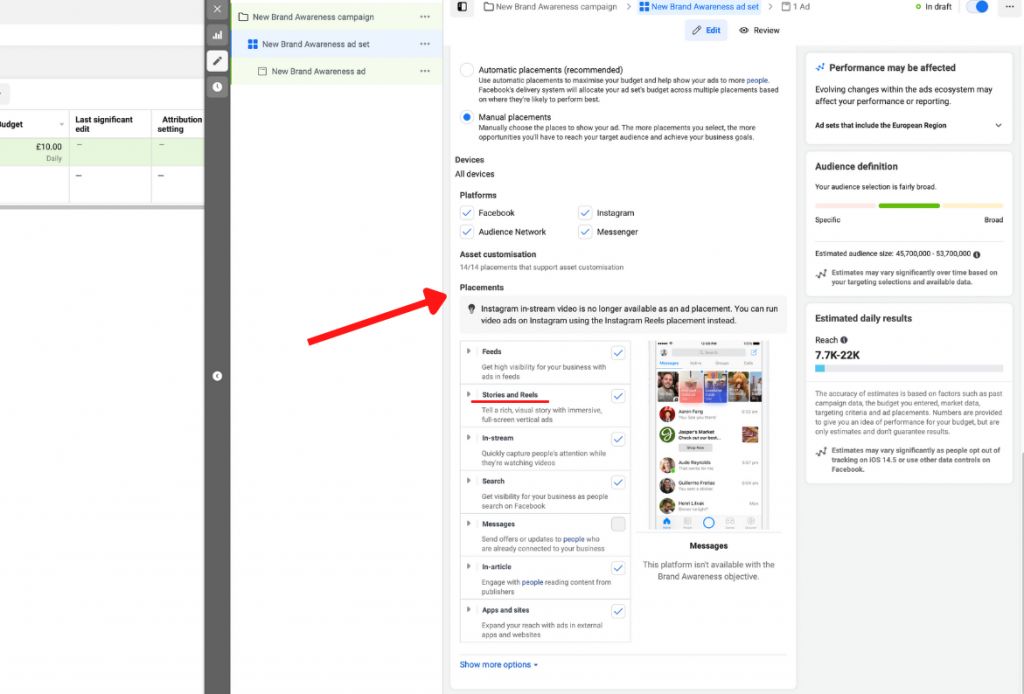Switch to the Review tab
The width and height of the screenshot is (1024, 694).
[x=759, y=30]
